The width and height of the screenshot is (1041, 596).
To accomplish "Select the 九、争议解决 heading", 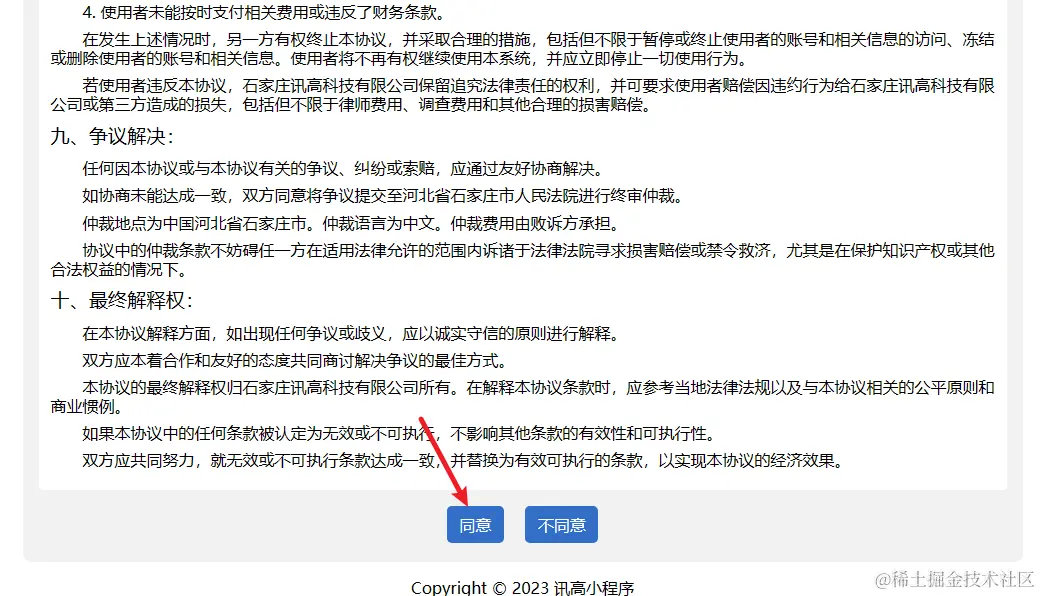I will coord(112,137).
